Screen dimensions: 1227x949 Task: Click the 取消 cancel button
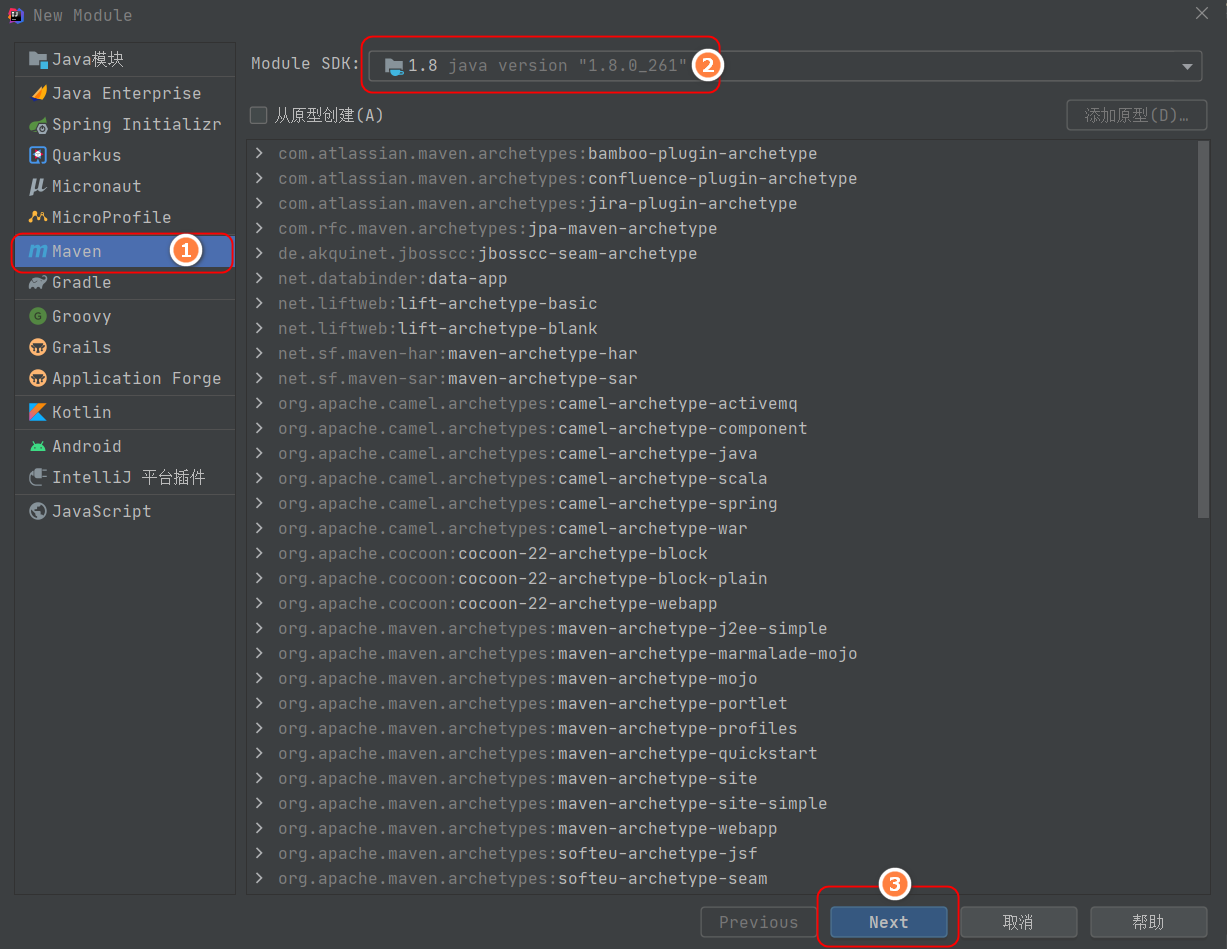tap(1018, 922)
